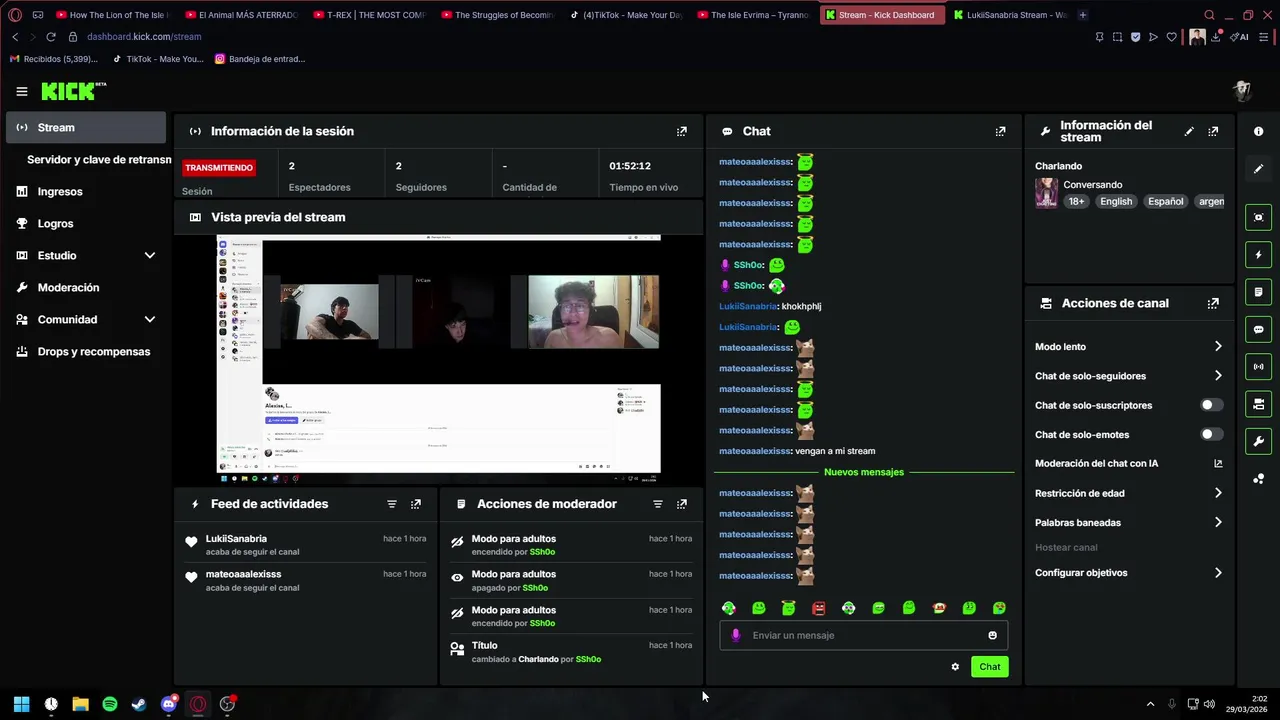Open the profile avatar at top right
The height and width of the screenshot is (720, 1280).
pos(1243,91)
